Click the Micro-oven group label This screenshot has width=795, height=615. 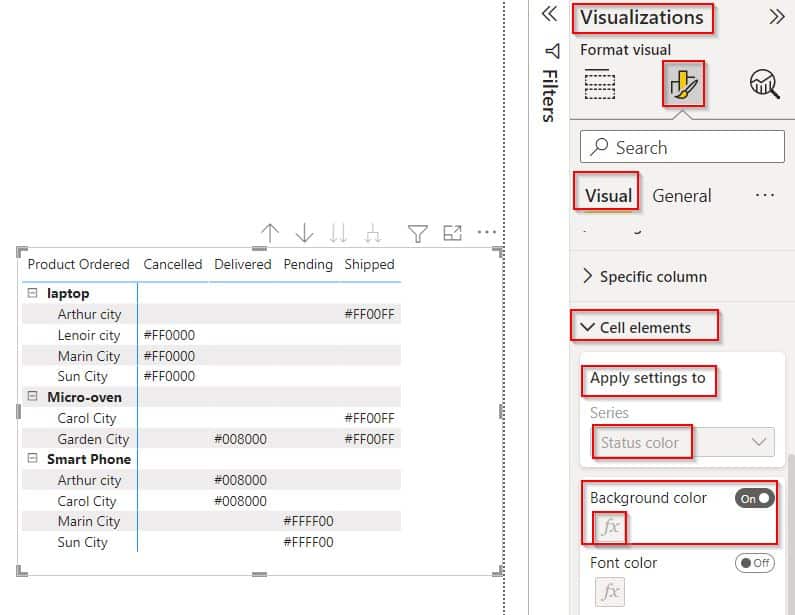(84, 397)
